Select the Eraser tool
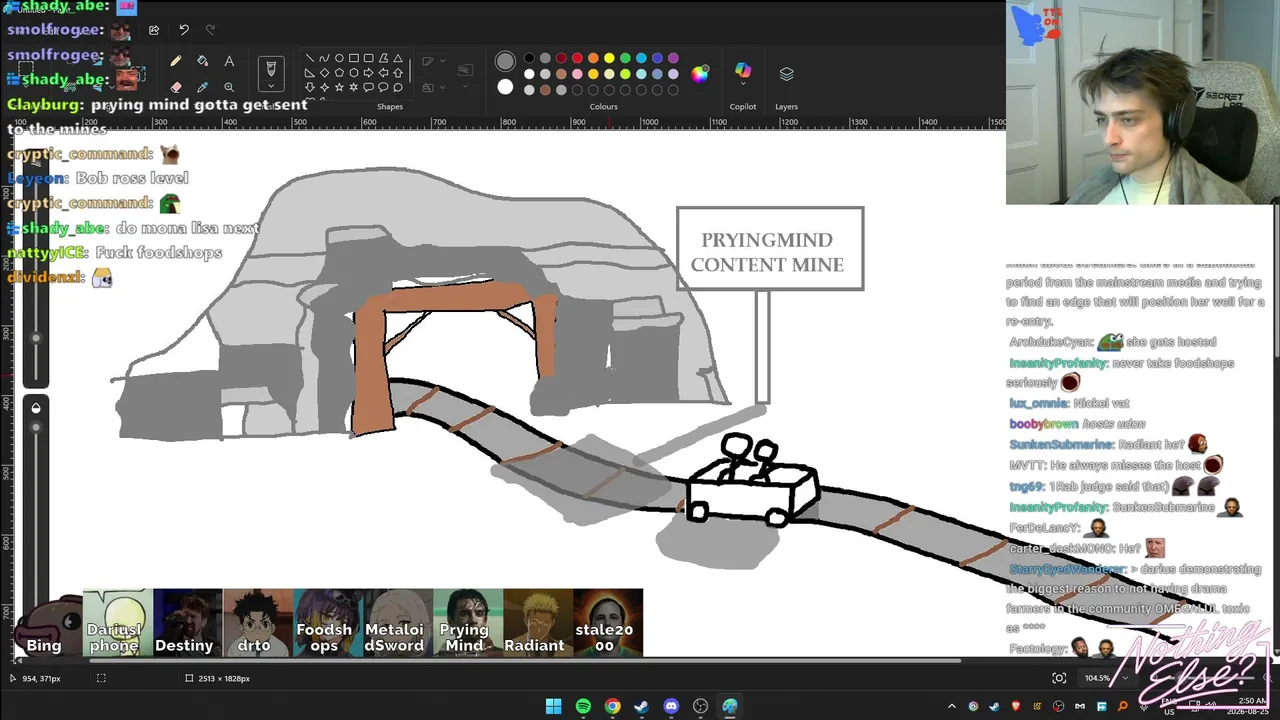This screenshot has width=1280, height=720. click(x=176, y=87)
